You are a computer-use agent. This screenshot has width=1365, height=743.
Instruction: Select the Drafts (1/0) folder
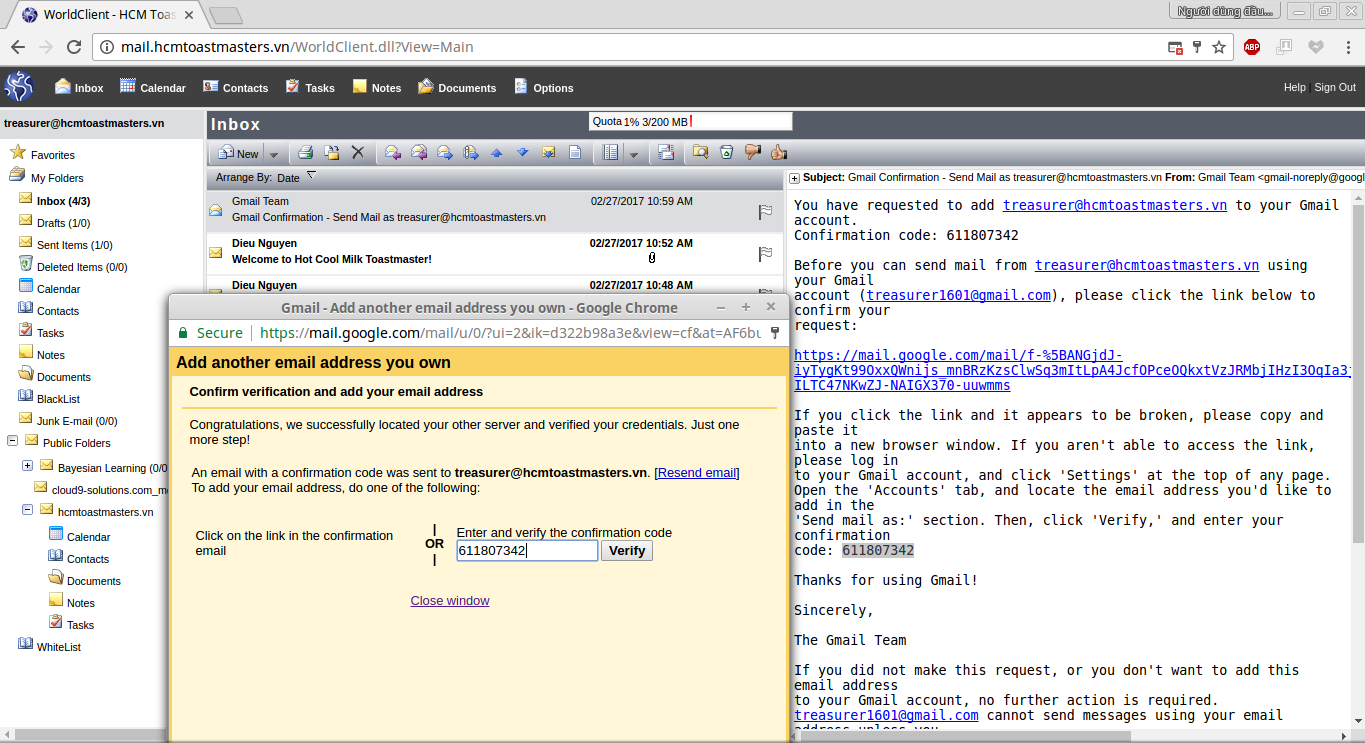[54, 222]
